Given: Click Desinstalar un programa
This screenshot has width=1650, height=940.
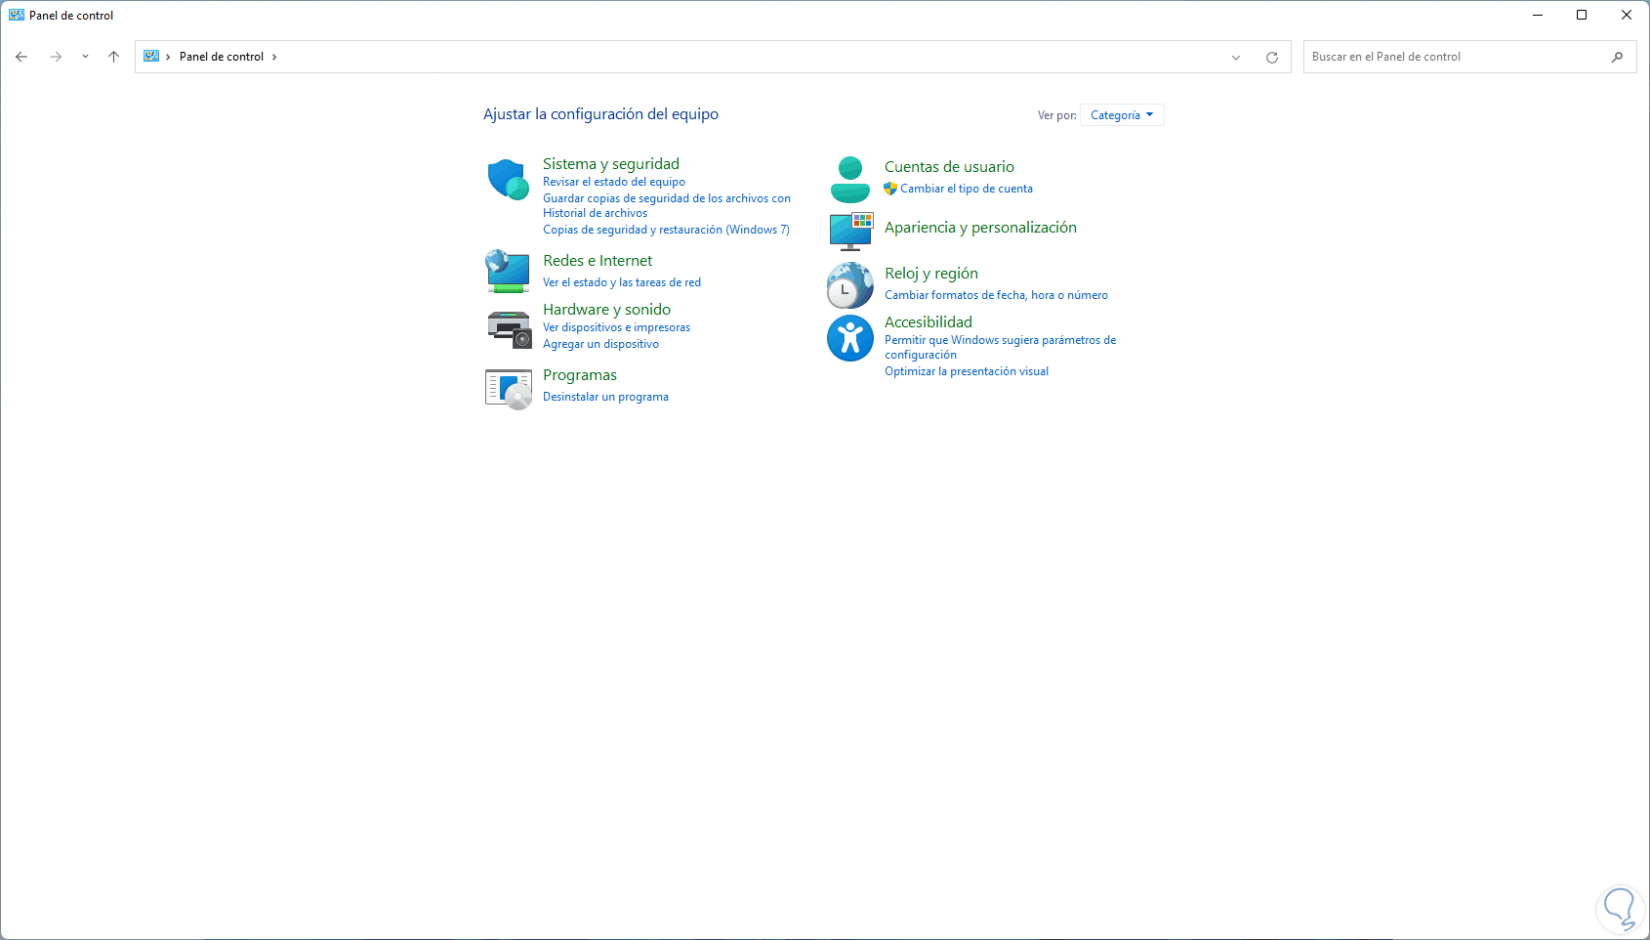Looking at the screenshot, I should click(x=606, y=397).
